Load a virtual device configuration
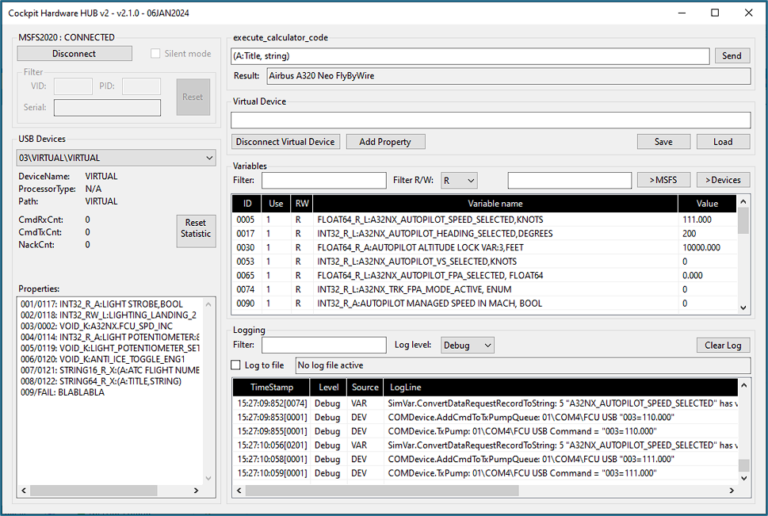 click(722, 142)
